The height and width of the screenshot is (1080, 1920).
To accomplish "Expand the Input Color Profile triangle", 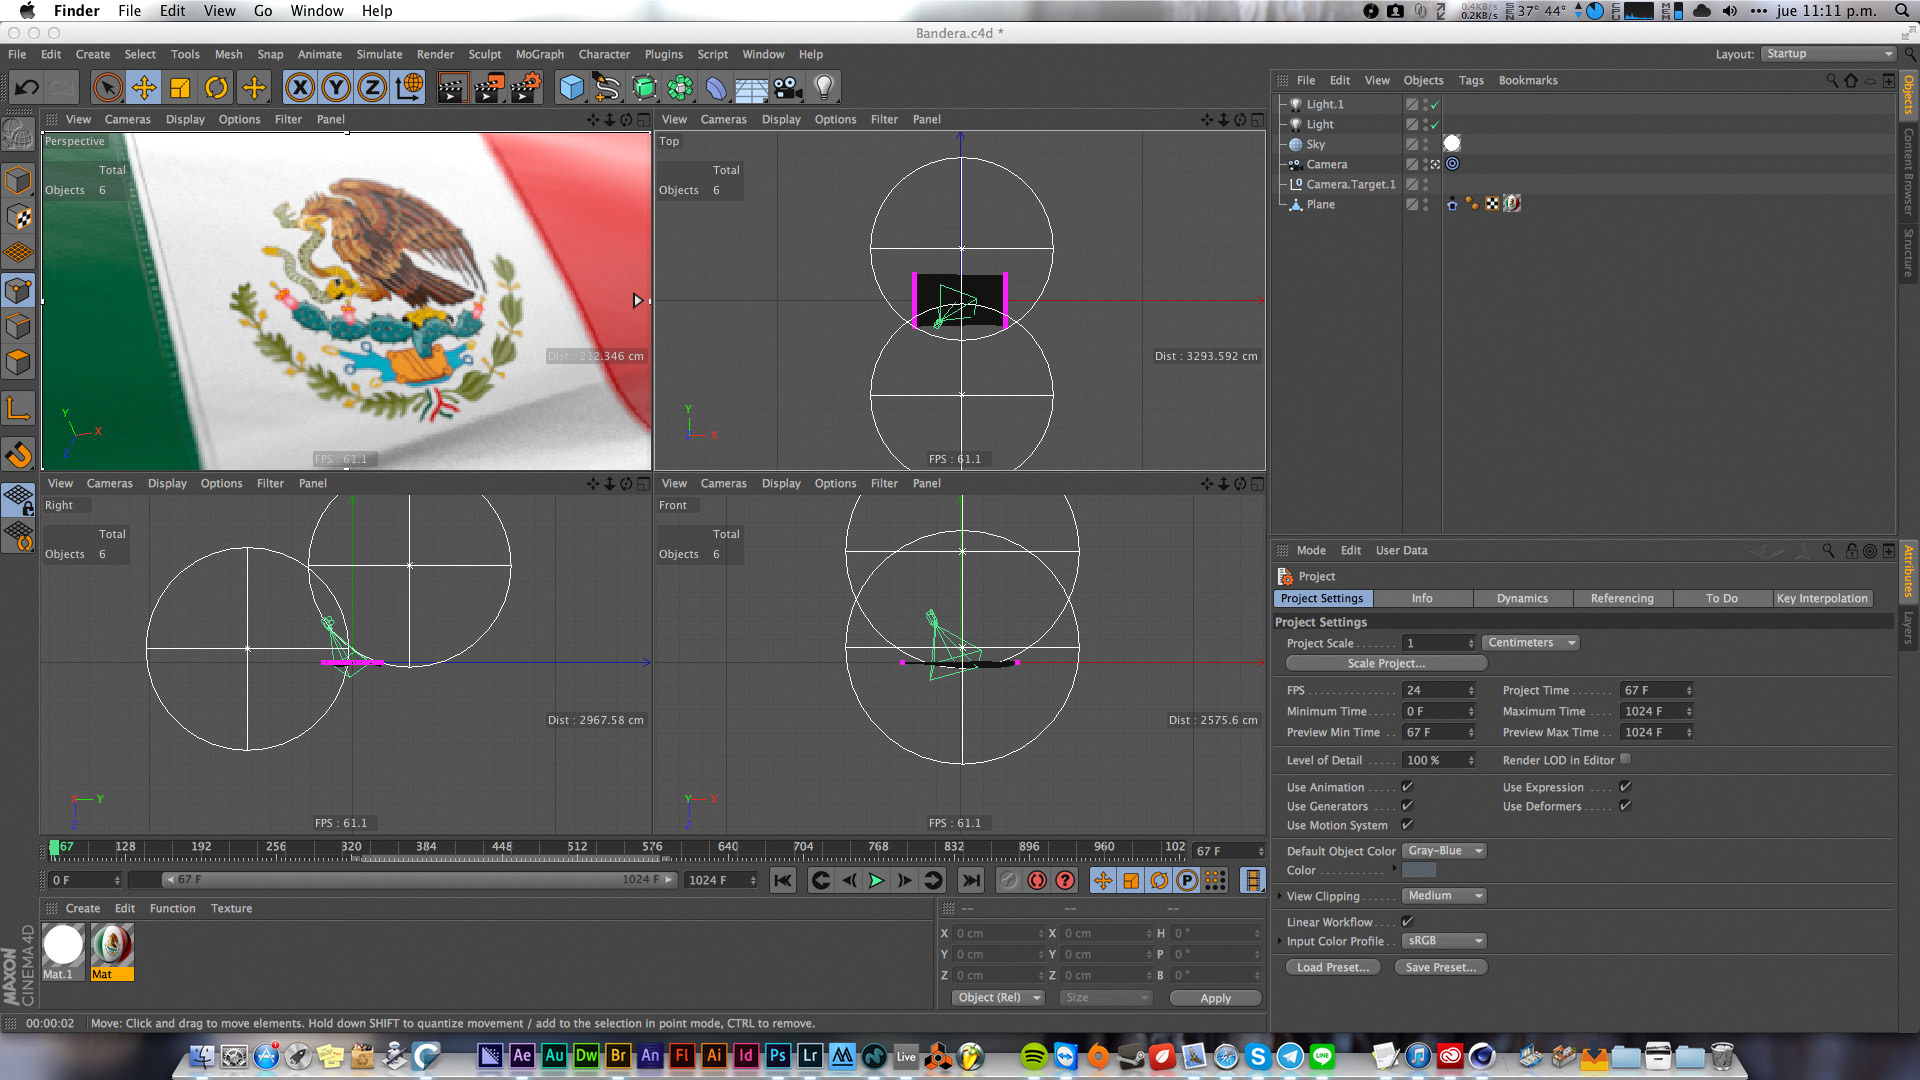I will tap(1279, 941).
